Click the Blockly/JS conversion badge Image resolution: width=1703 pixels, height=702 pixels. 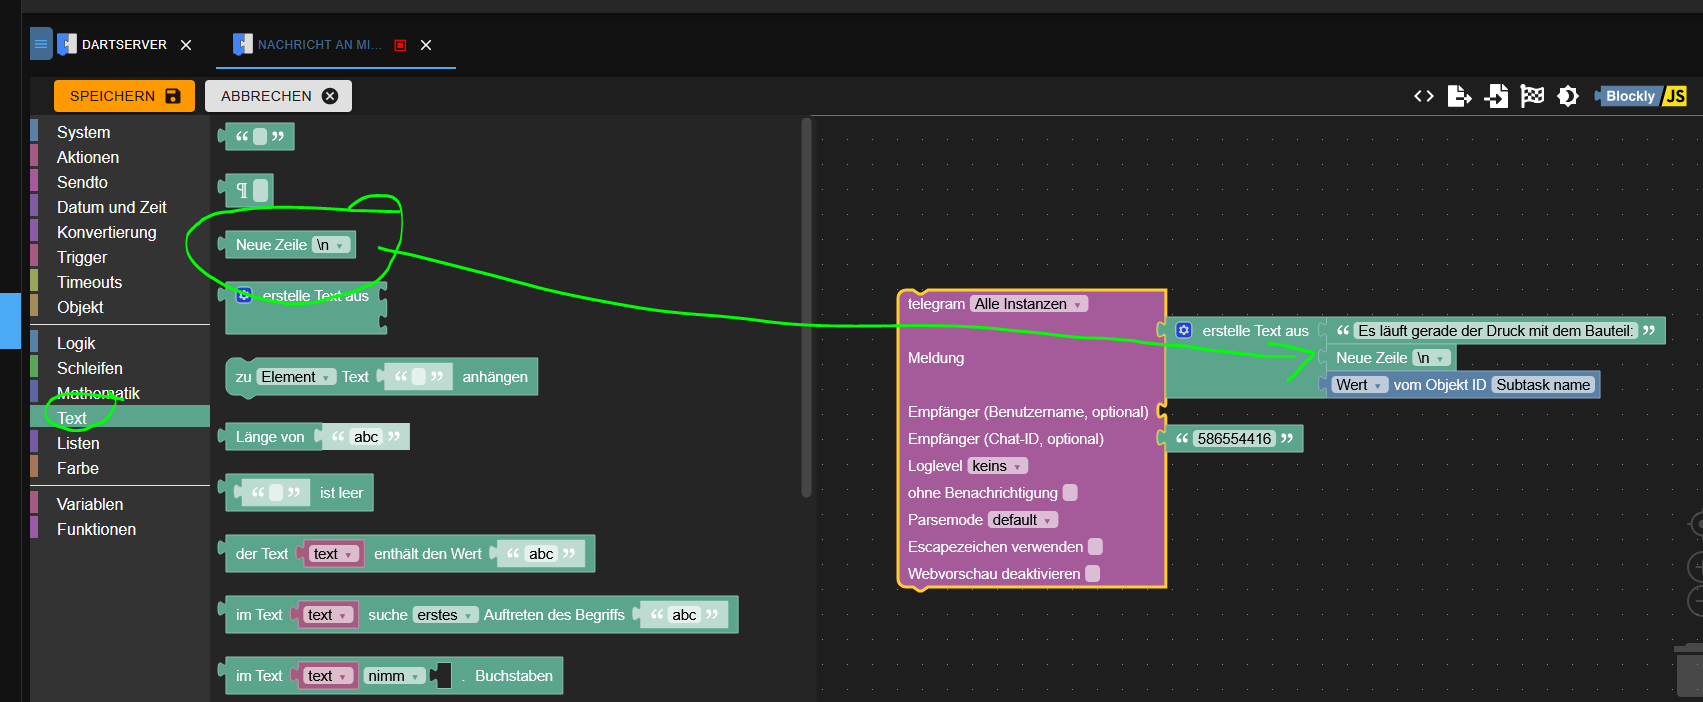1641,96
